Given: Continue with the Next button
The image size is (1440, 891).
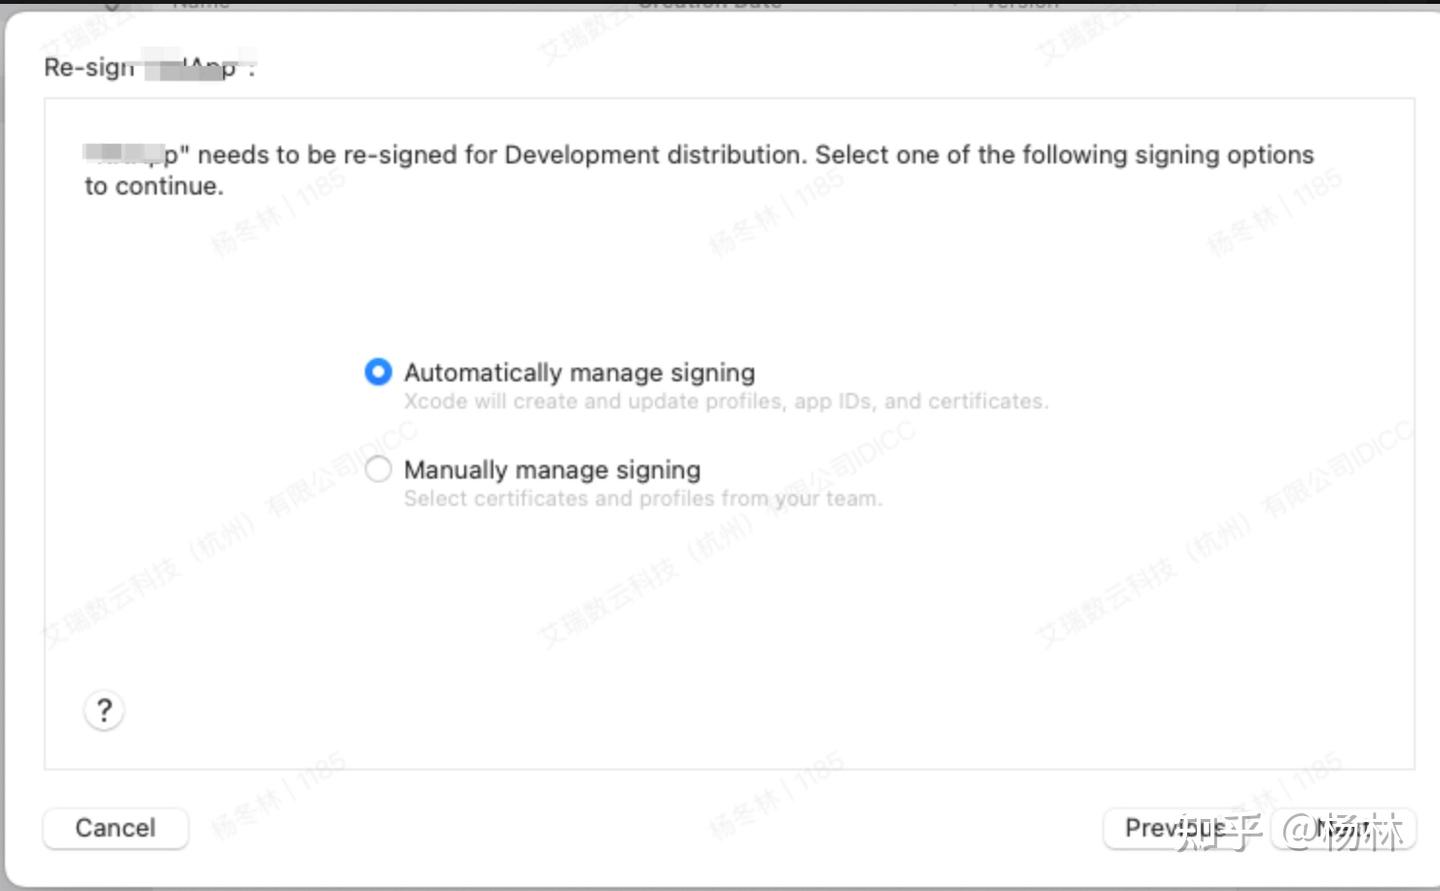Looking at the screenshot, I should [x=1345, y=828].
